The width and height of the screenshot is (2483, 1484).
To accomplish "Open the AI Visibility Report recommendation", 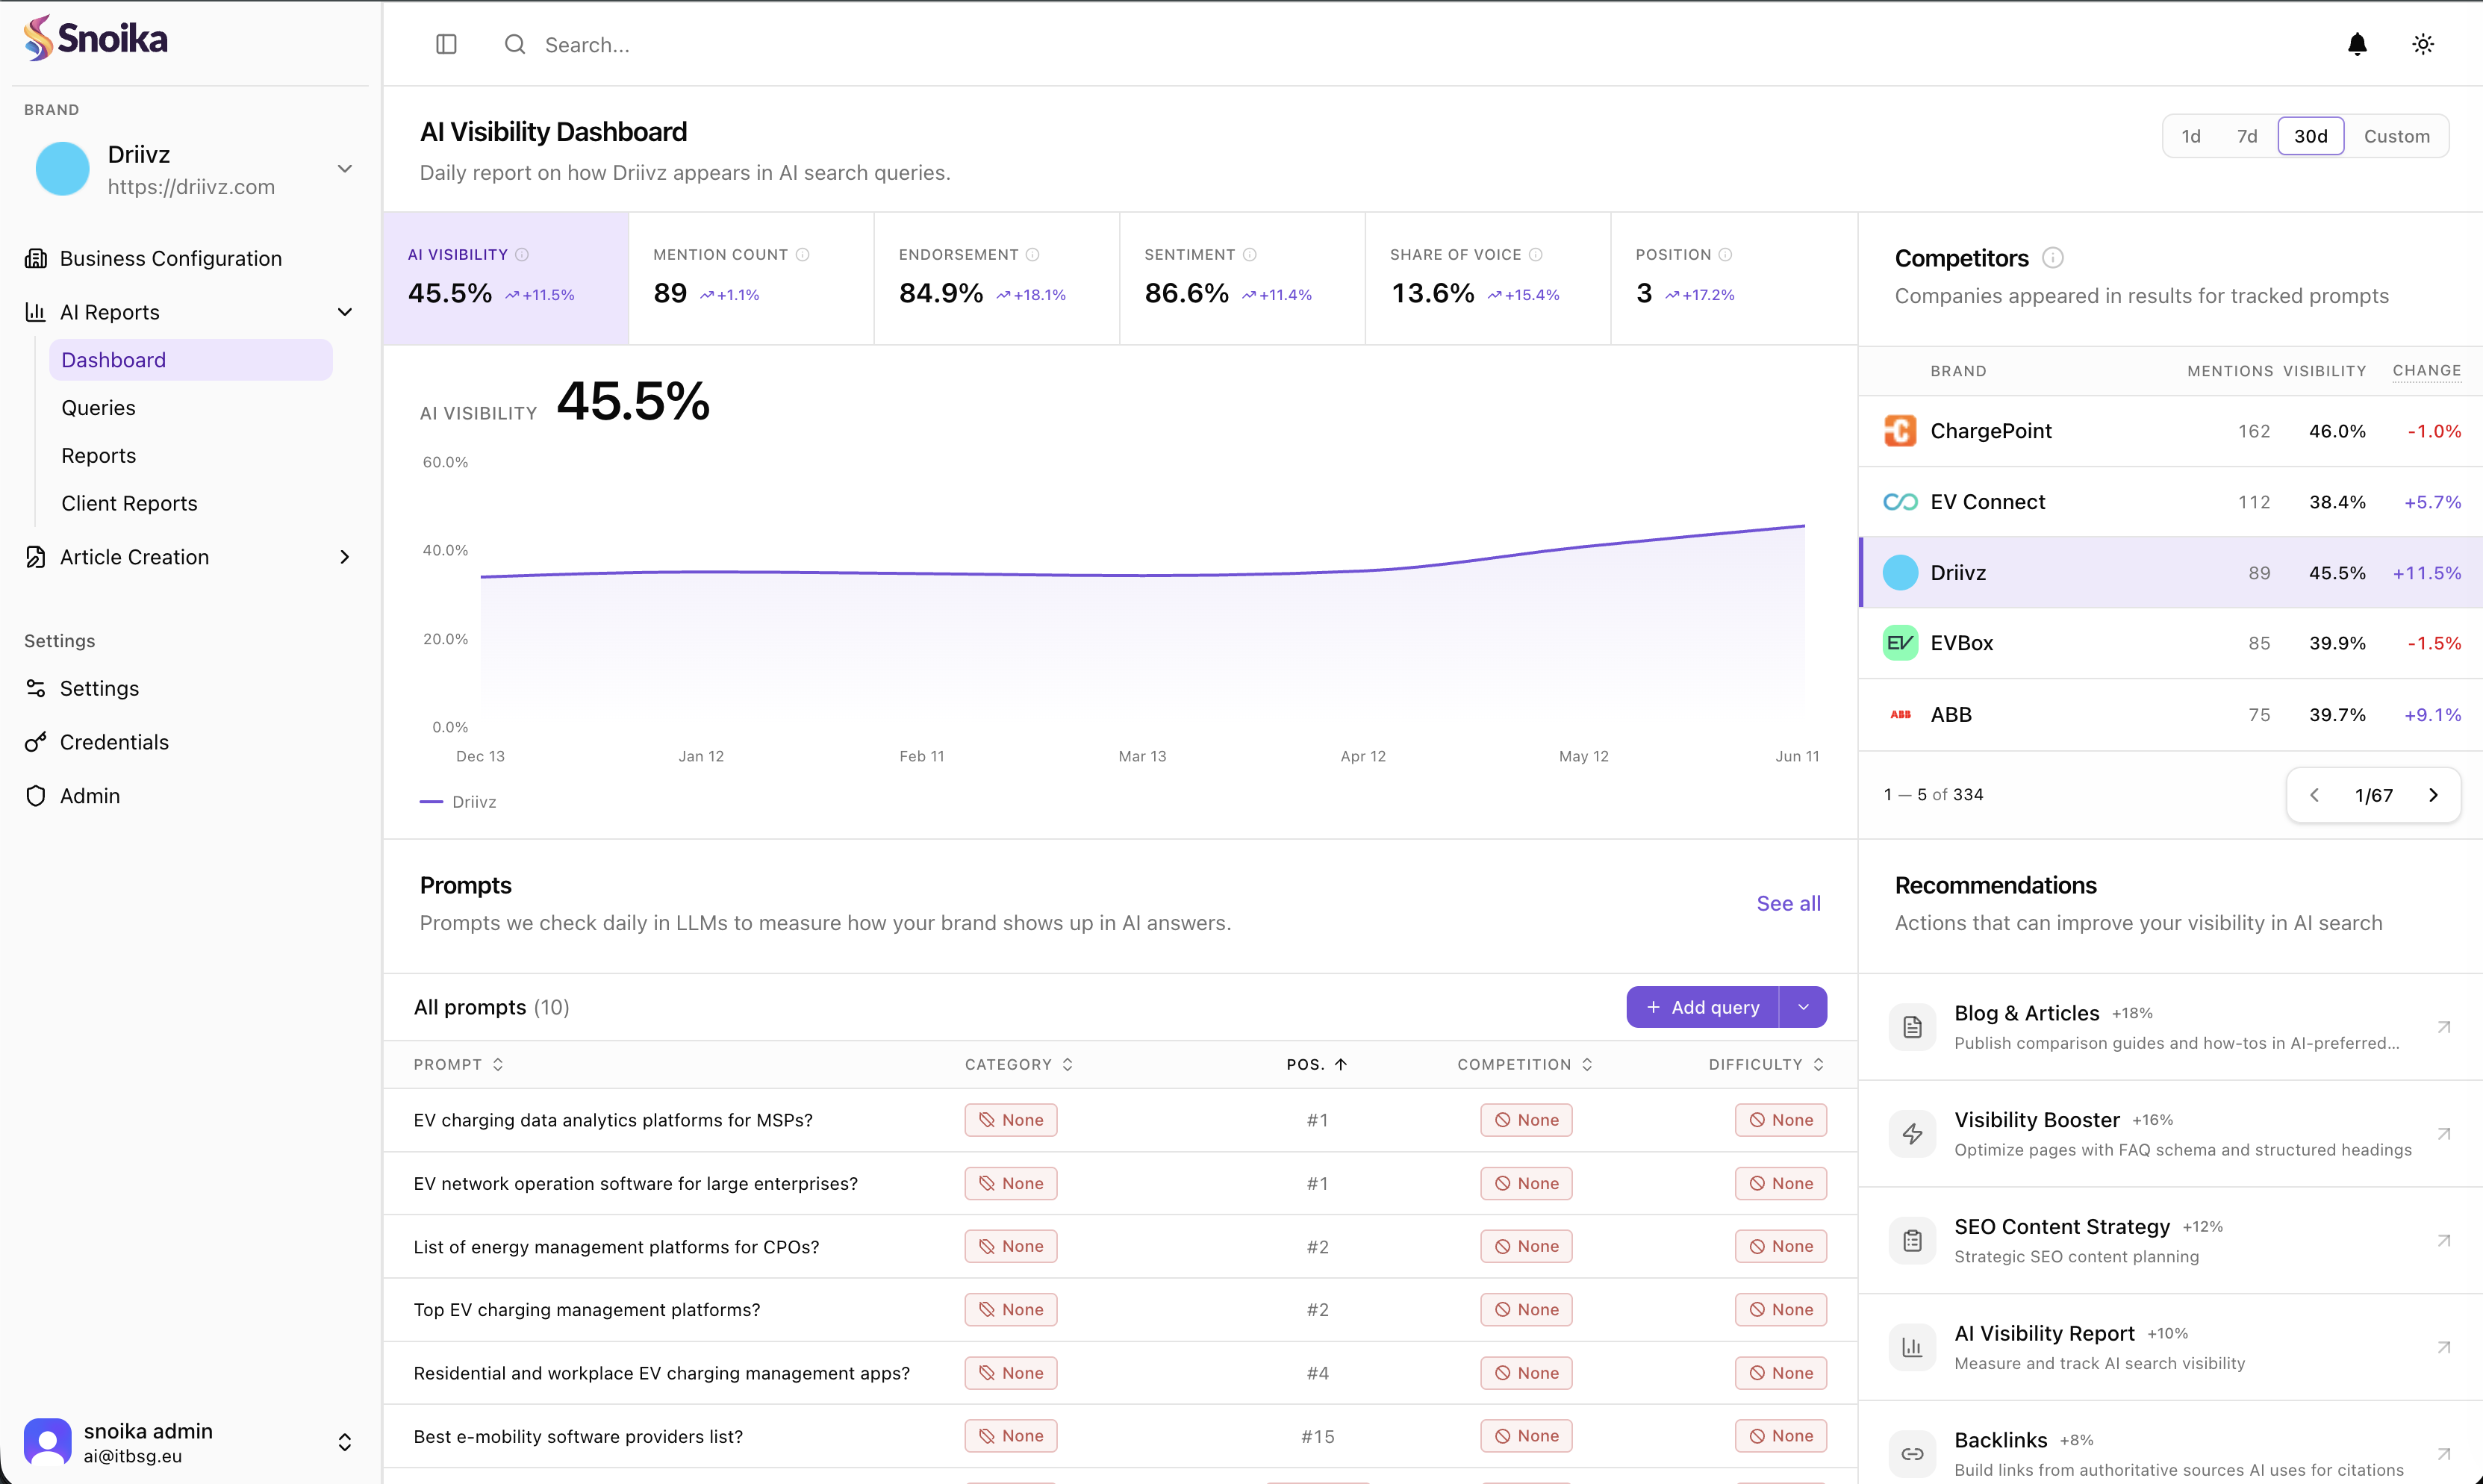I will point(2170,1347).
